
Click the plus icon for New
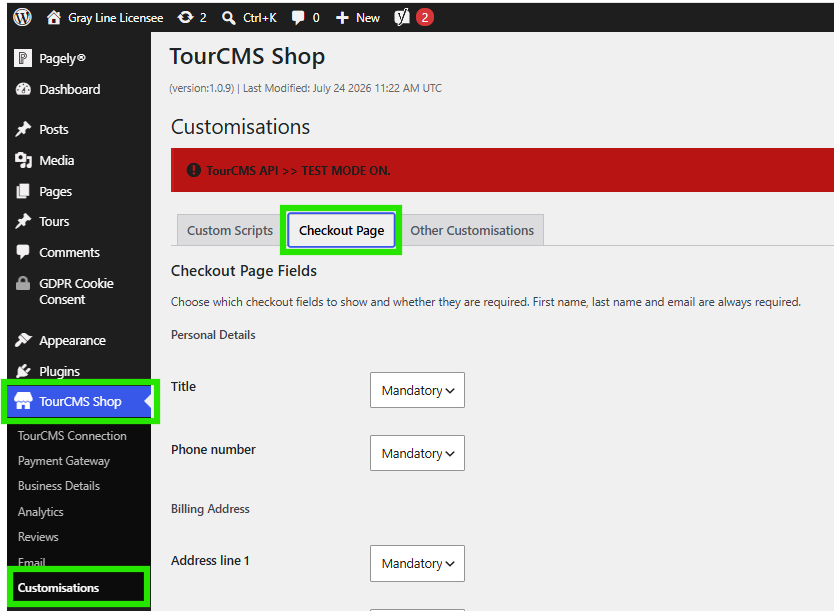coord(342,18)
